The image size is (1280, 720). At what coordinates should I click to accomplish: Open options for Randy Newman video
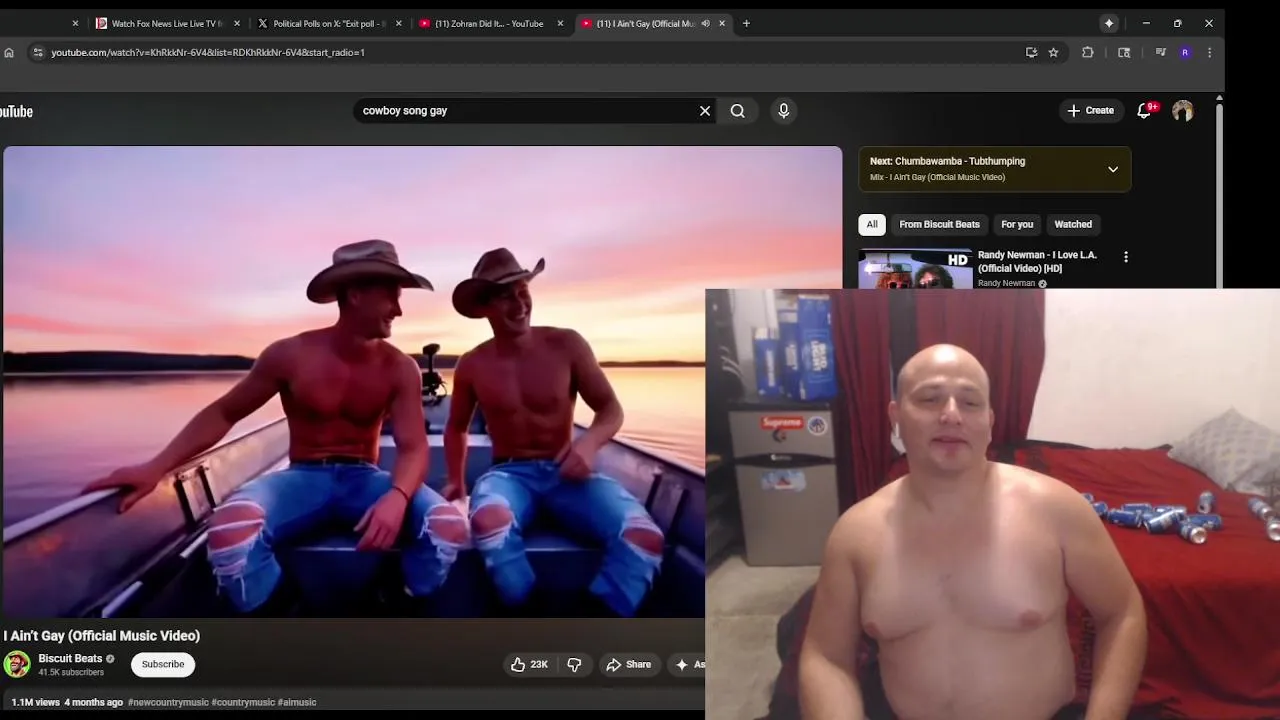[1126, 257]
